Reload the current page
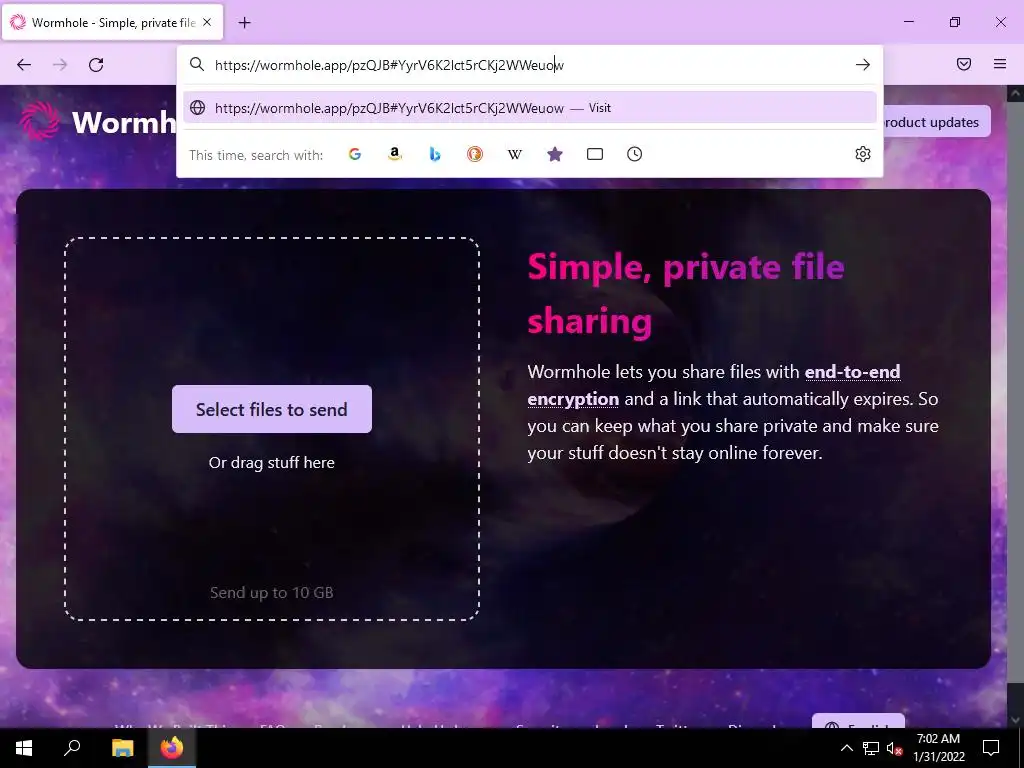Viewport: 1024px width, 768px height. pos(96,64)
